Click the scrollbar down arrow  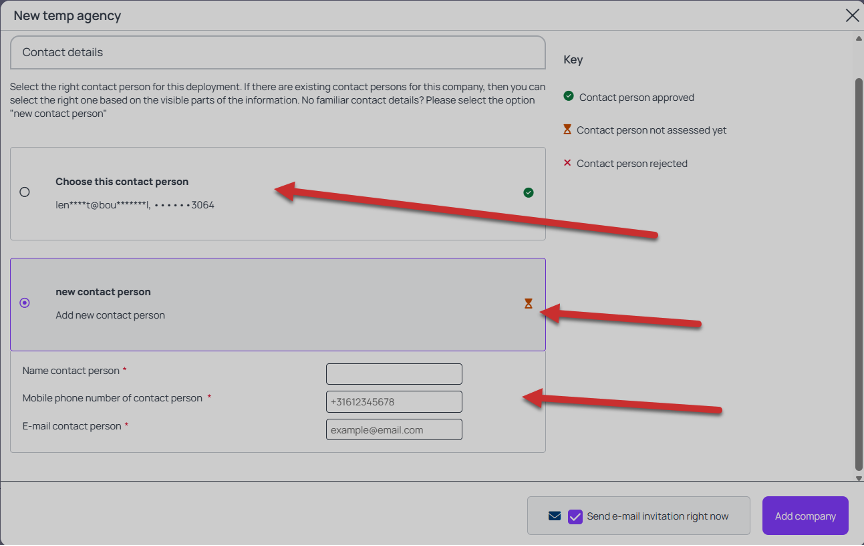tap(858, 478)
